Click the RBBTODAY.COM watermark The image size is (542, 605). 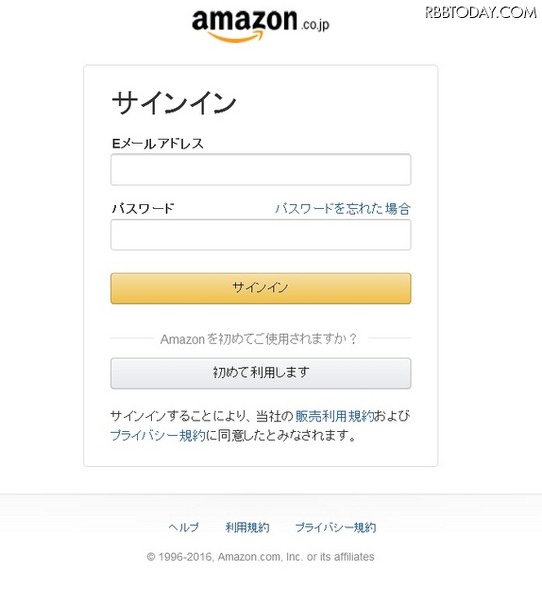point(481,12)
